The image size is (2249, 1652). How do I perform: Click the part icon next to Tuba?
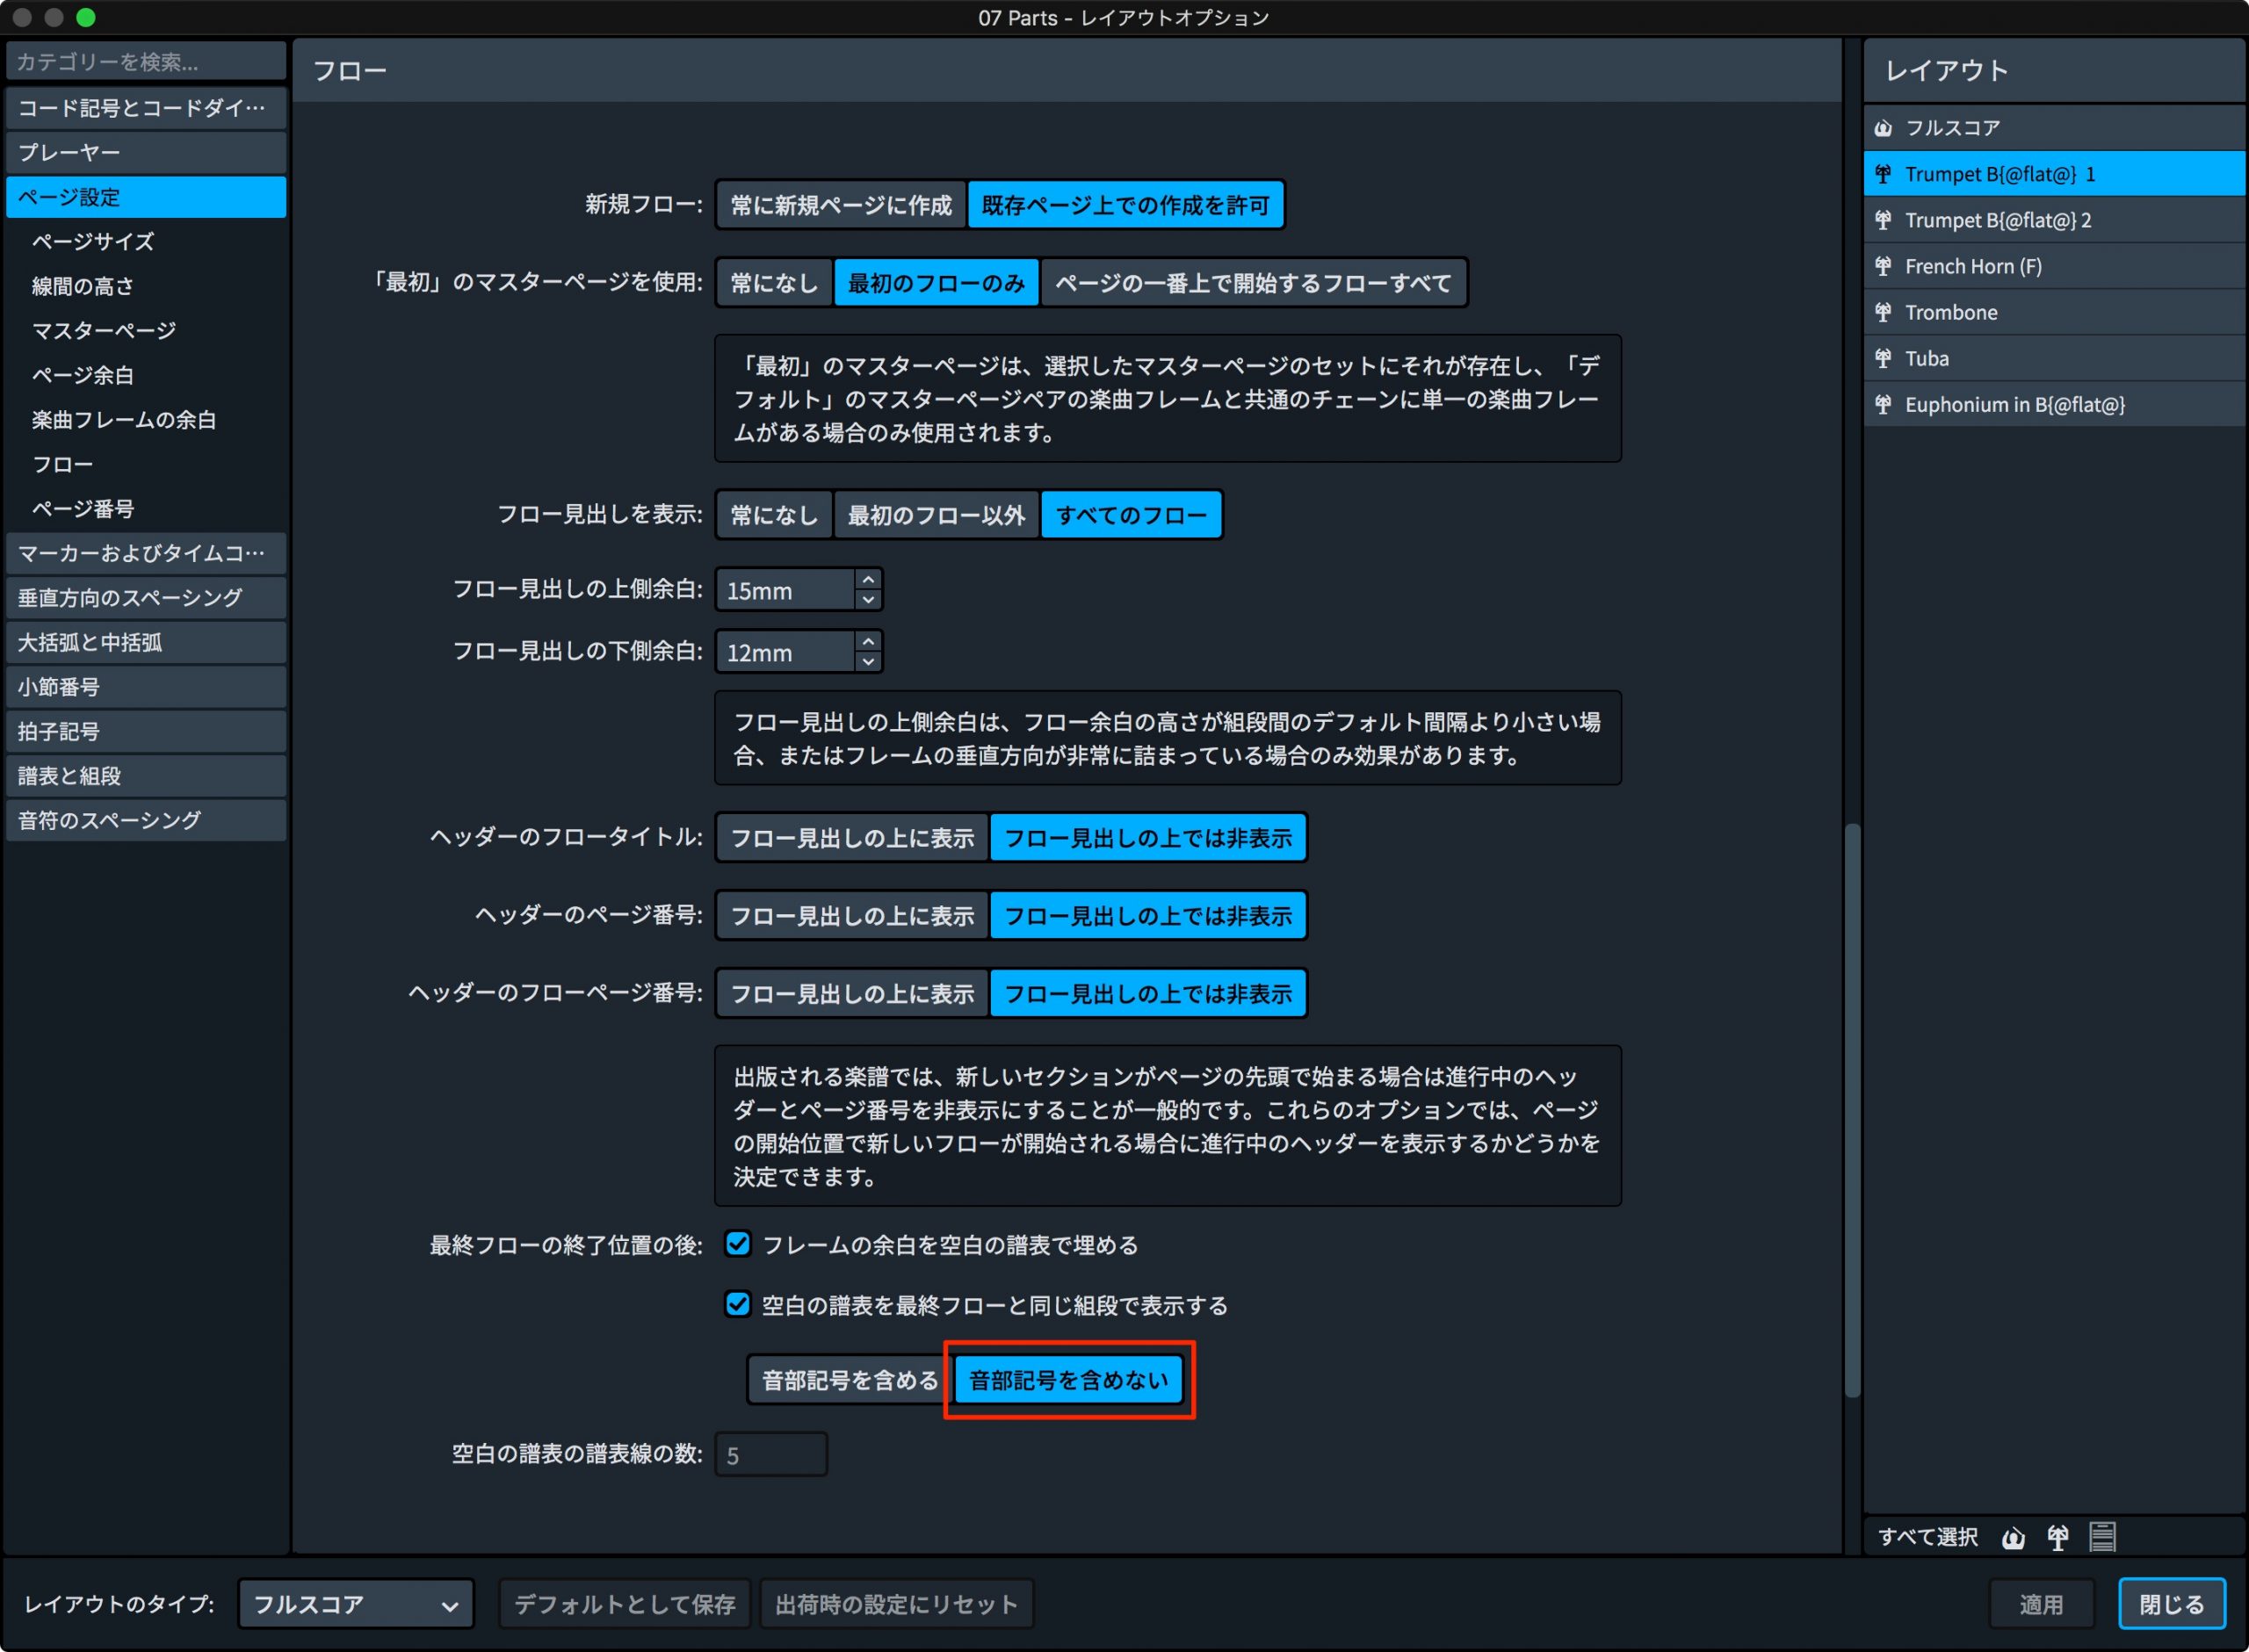pos(1883,358)
